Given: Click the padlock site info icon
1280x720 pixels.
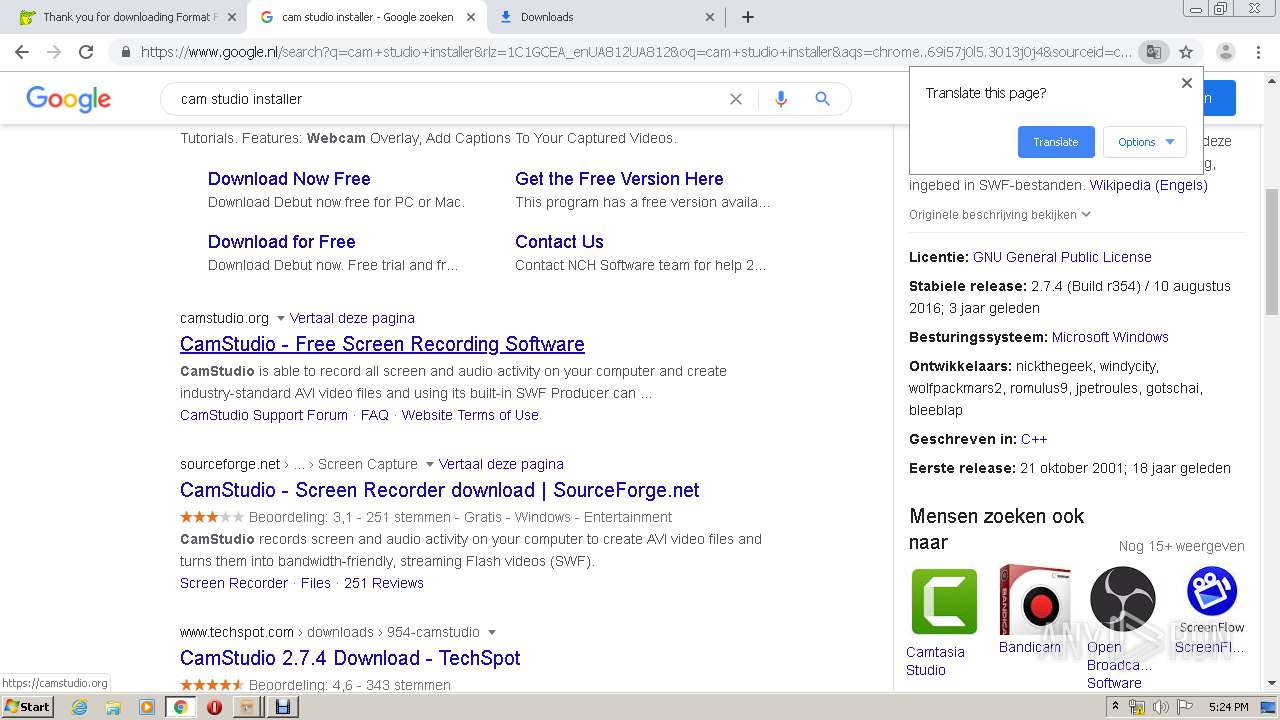Looking at the screenshot, I should point(125,52).
